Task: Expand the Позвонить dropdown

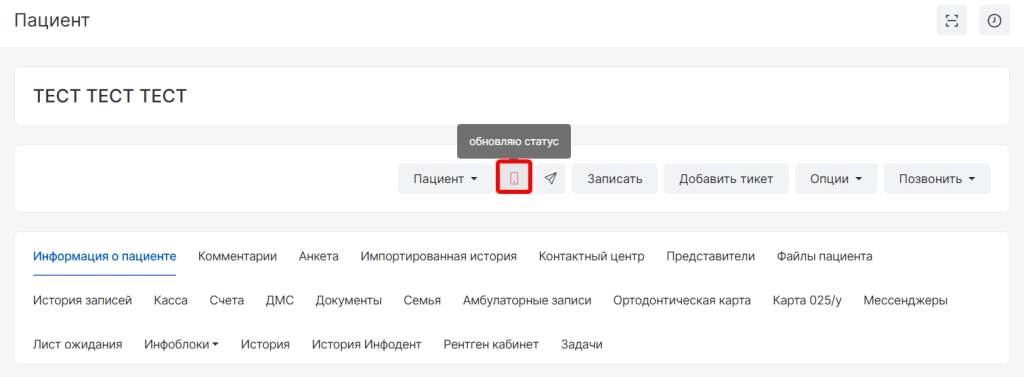Action: (x=937, y=178)
